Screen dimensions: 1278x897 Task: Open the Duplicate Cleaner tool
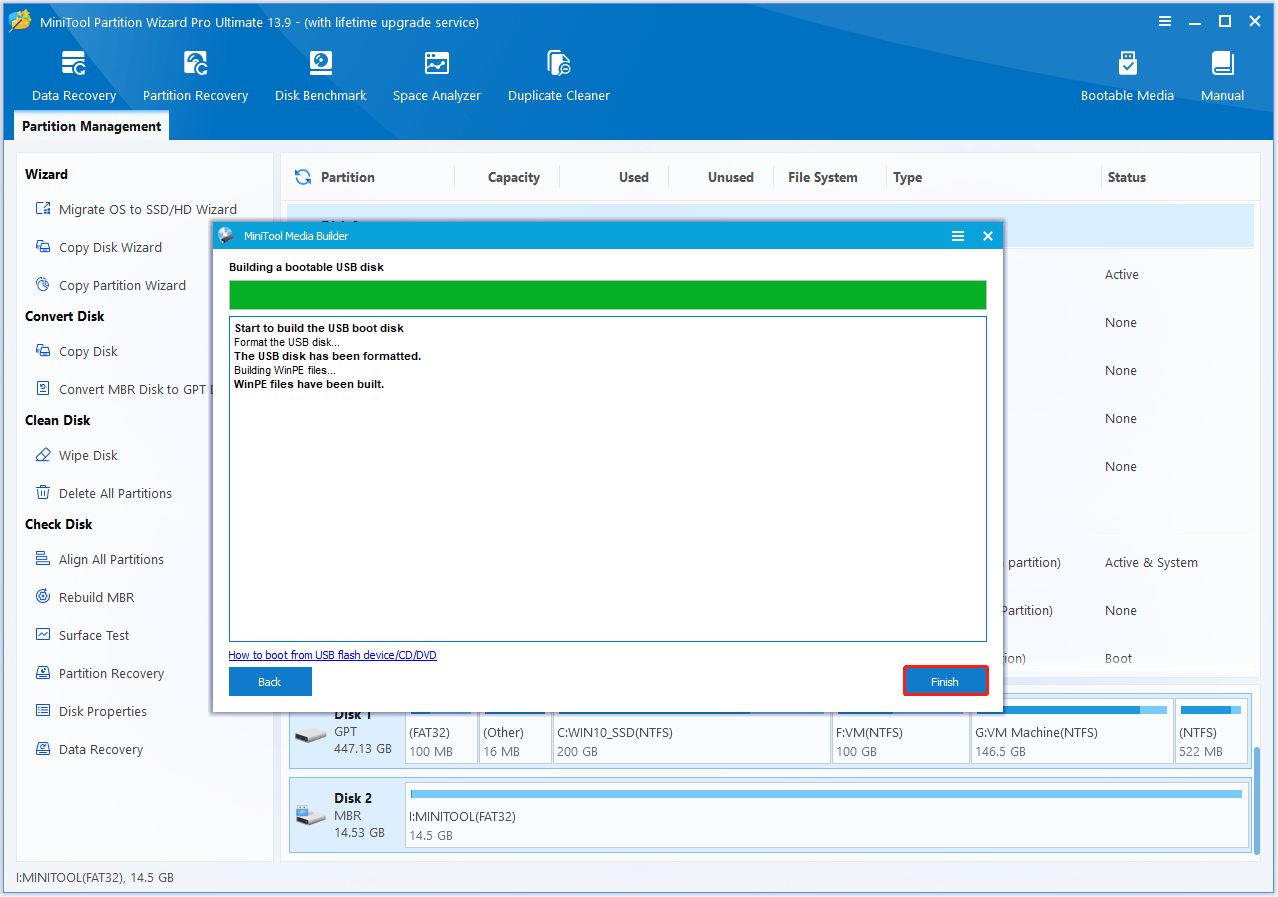coord(559,77)
